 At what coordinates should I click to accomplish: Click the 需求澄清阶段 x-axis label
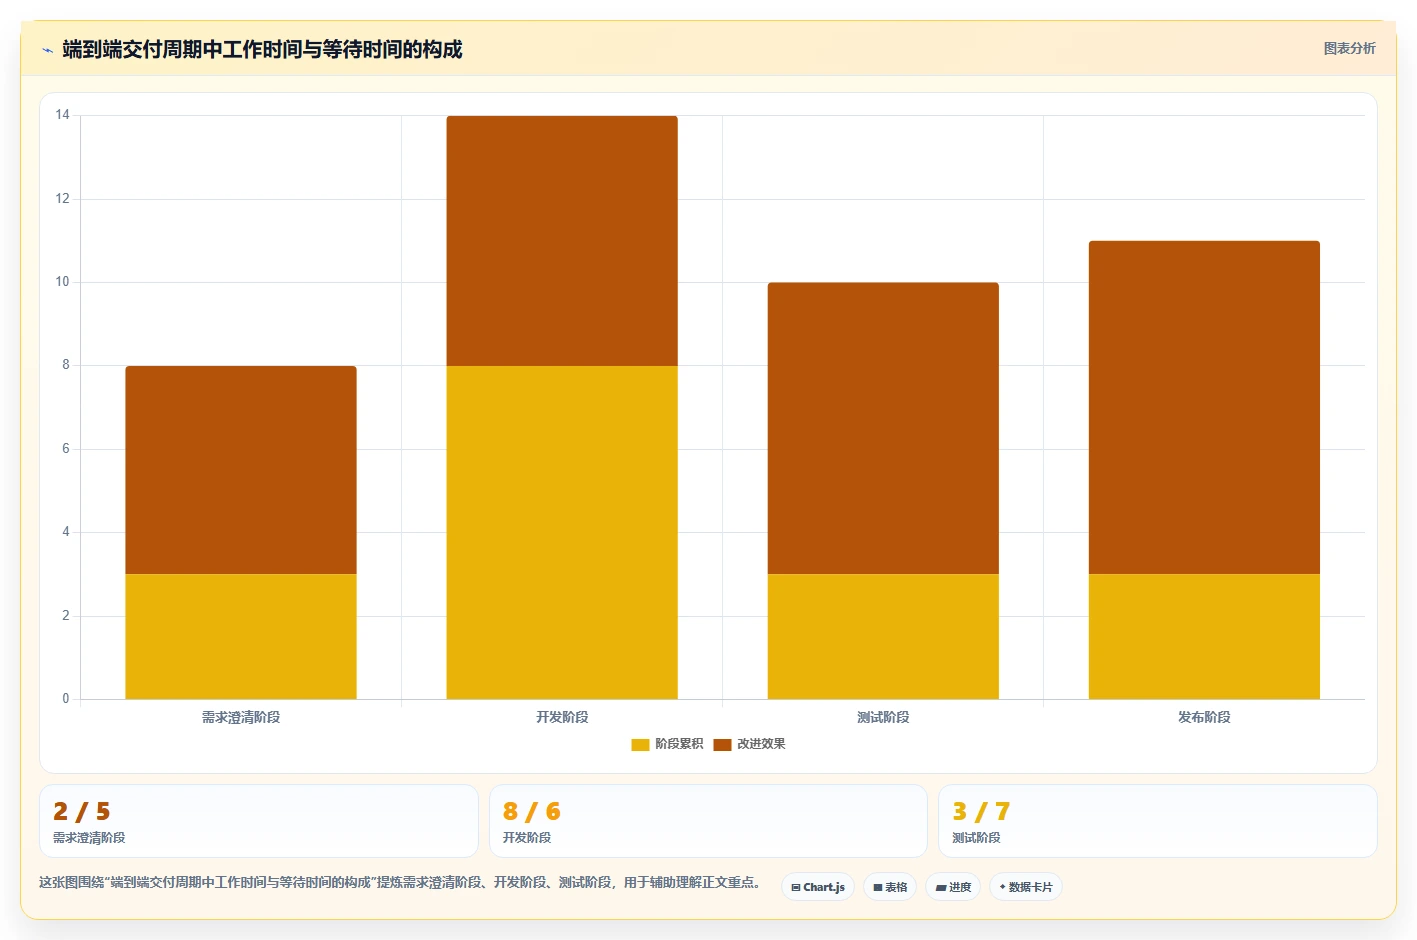pyautogui.click(x=241, y=717)
